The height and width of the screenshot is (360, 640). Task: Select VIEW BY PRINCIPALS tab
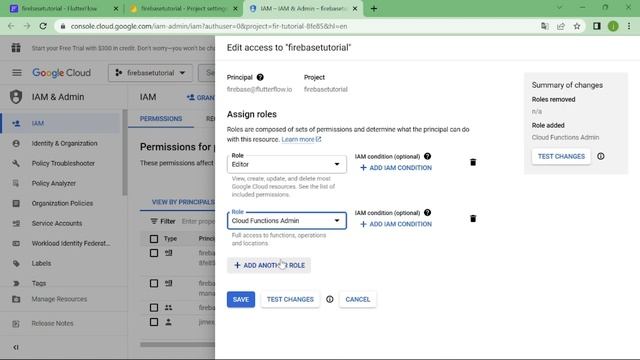[182, 202]
